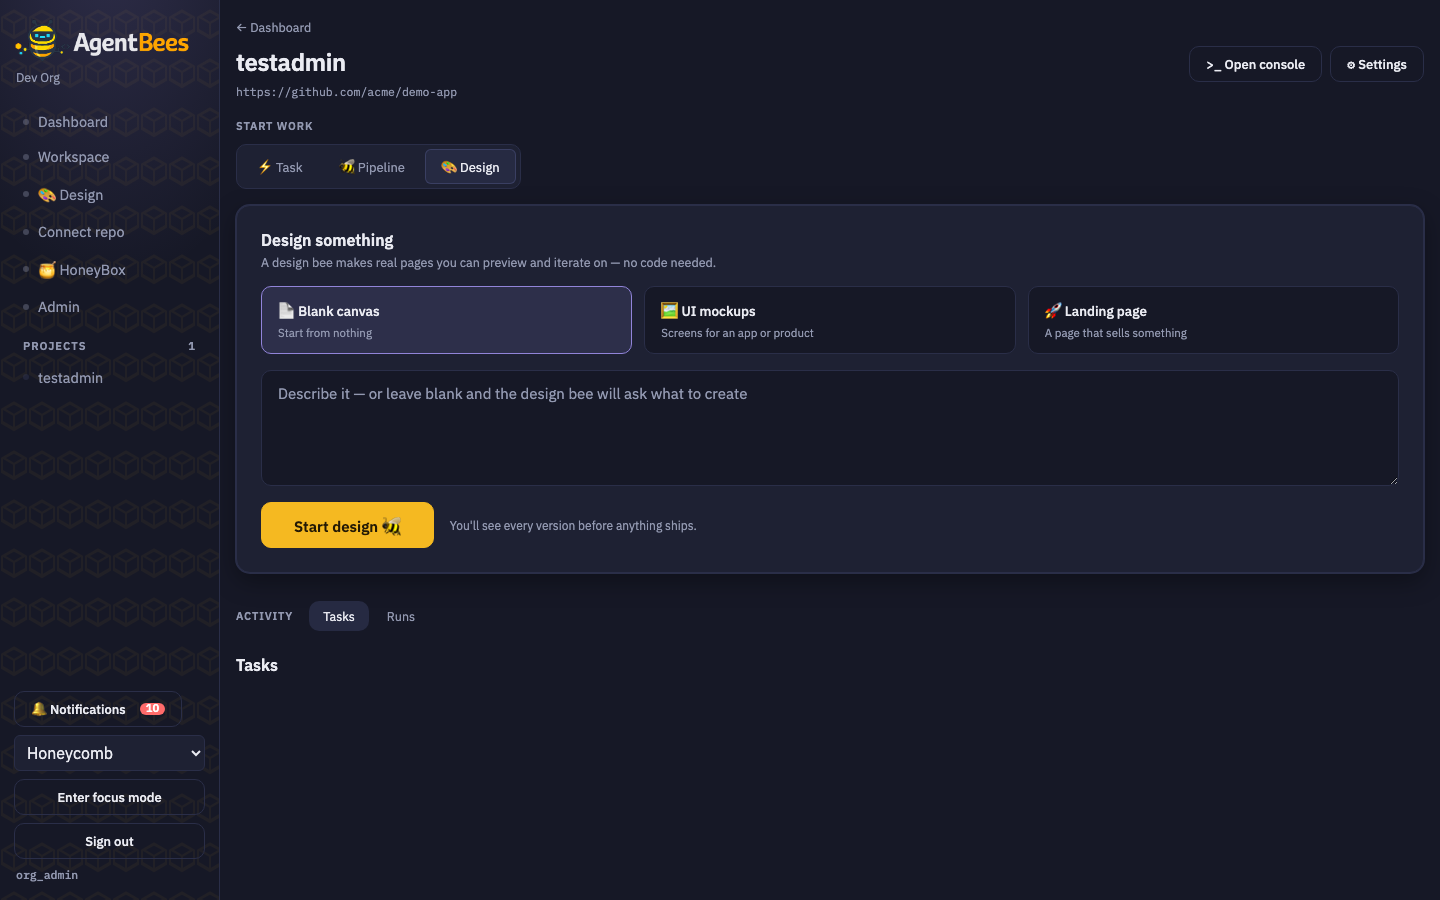Click the org_admin role text
The width and height of the screenshot is (1440, 900).
pyautogui.click(x=47, y=875)
